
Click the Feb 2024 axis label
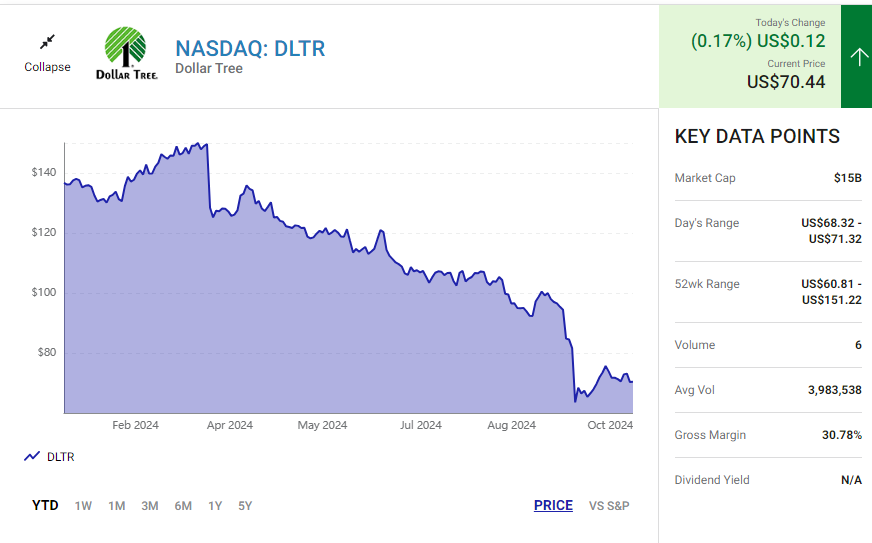(135, 425)
